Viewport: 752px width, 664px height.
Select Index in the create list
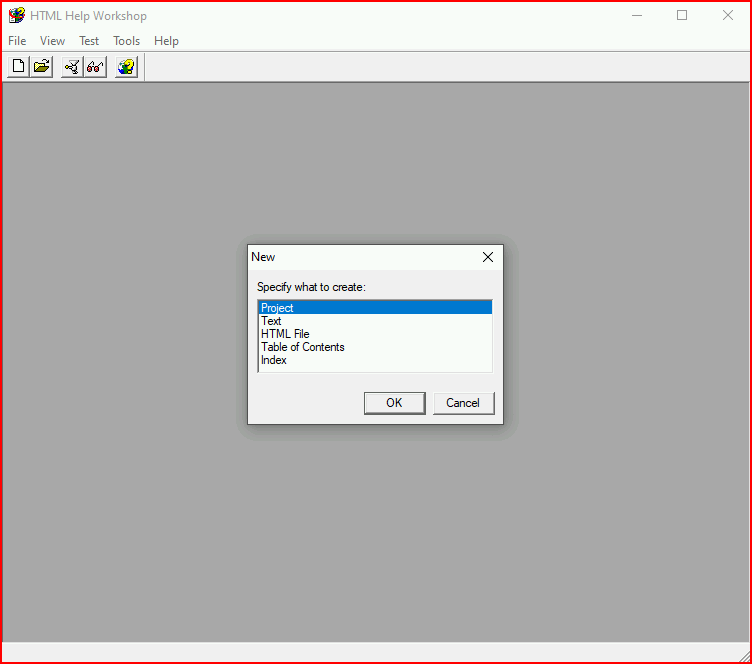coord(375,360)
